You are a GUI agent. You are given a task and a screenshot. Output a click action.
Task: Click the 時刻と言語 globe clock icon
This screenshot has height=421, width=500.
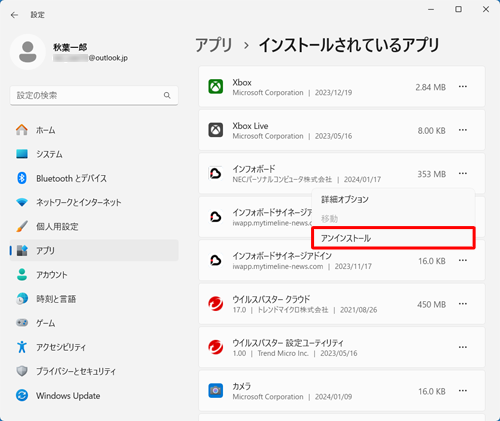pos(22,298)
